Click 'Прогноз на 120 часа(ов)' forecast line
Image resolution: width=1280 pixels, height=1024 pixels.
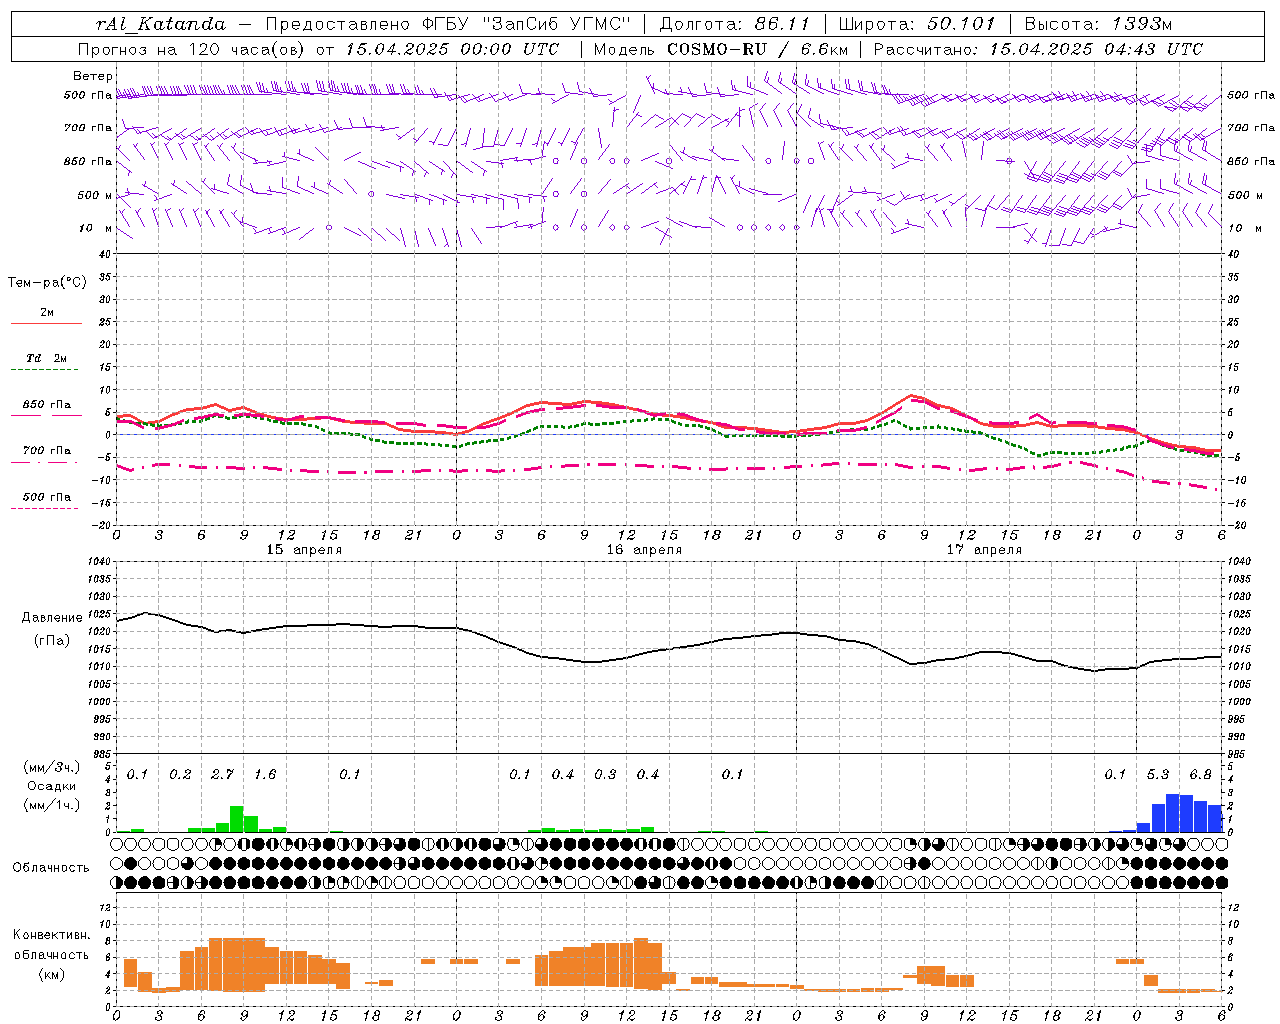(x=192, y=49)
